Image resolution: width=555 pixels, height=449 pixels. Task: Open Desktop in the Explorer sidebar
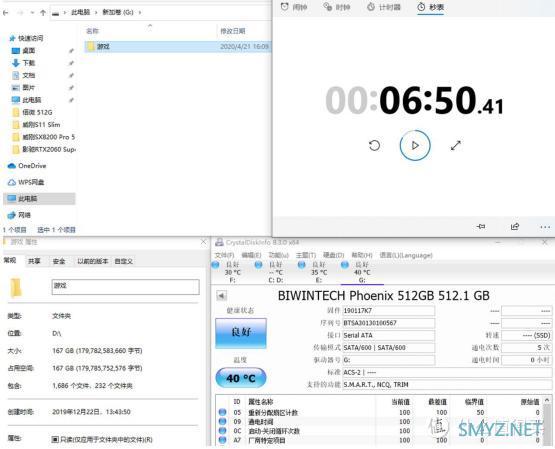pos(24,51)
